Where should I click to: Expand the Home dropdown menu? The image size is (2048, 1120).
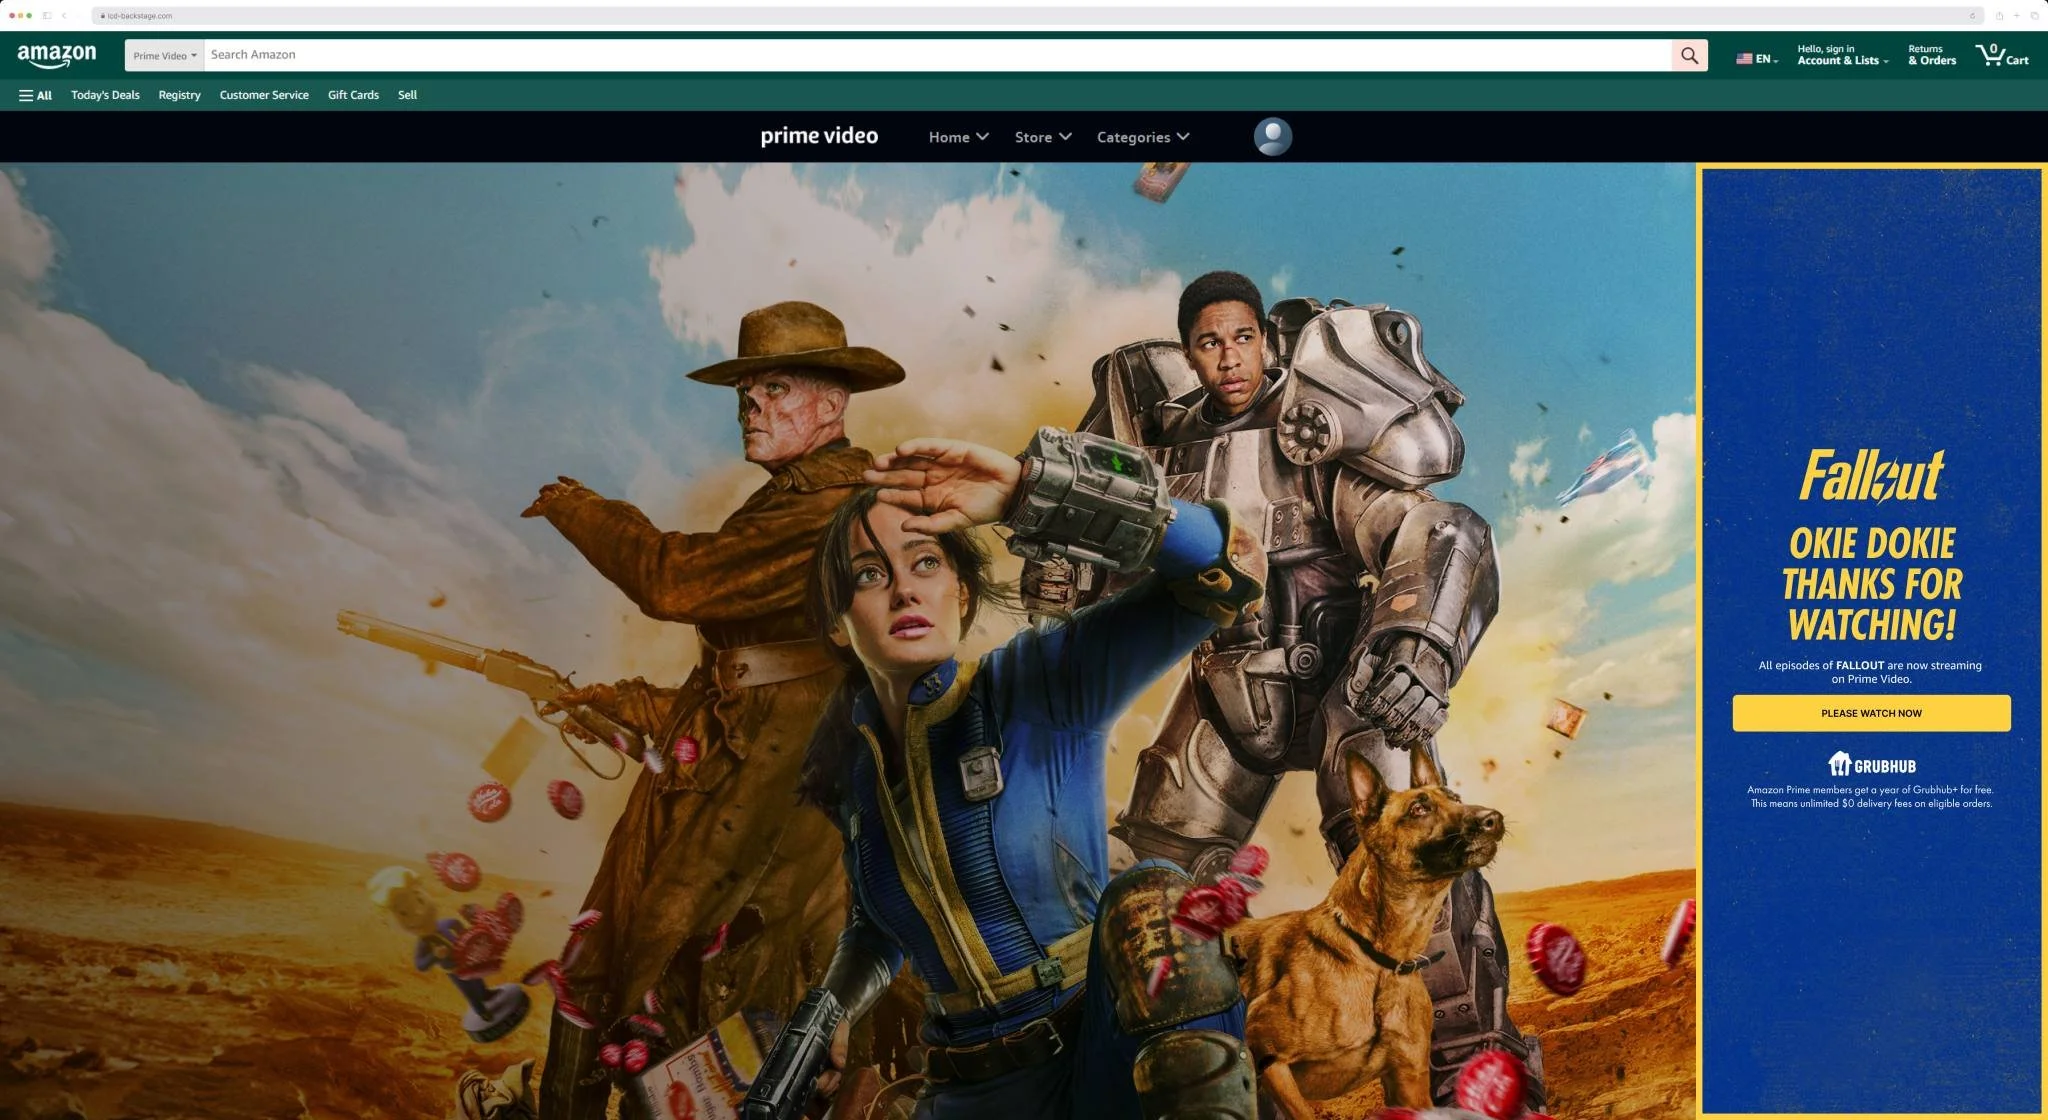pos(958,137)
